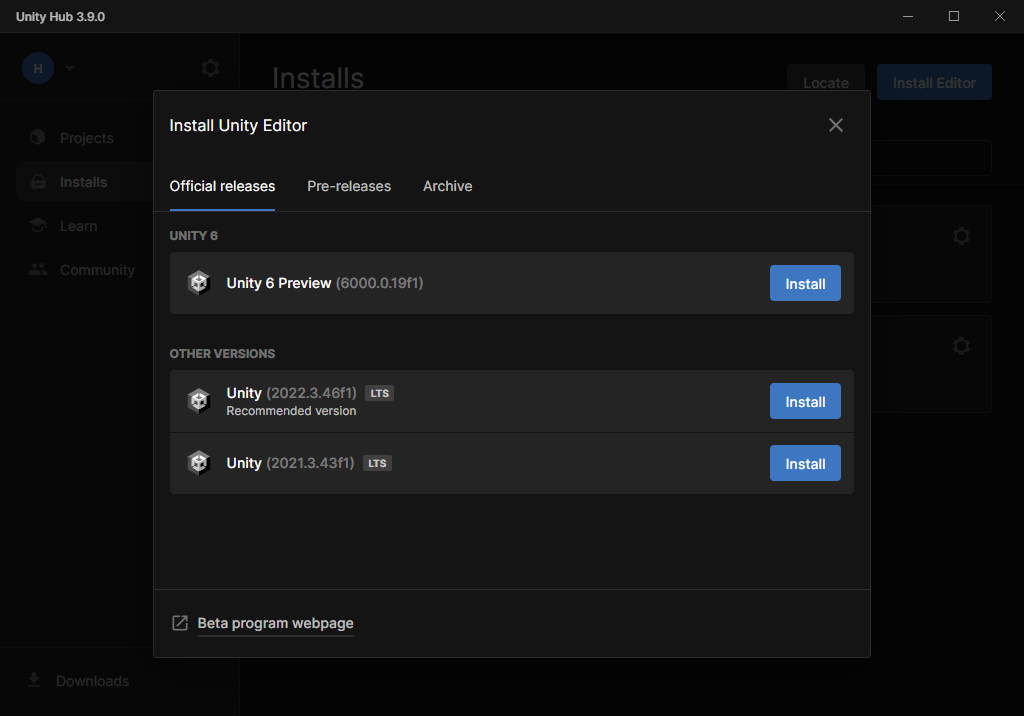1024x716 pixels.
Task: Expand the account dropdown arrow
Action: click(x=70, y=68)
